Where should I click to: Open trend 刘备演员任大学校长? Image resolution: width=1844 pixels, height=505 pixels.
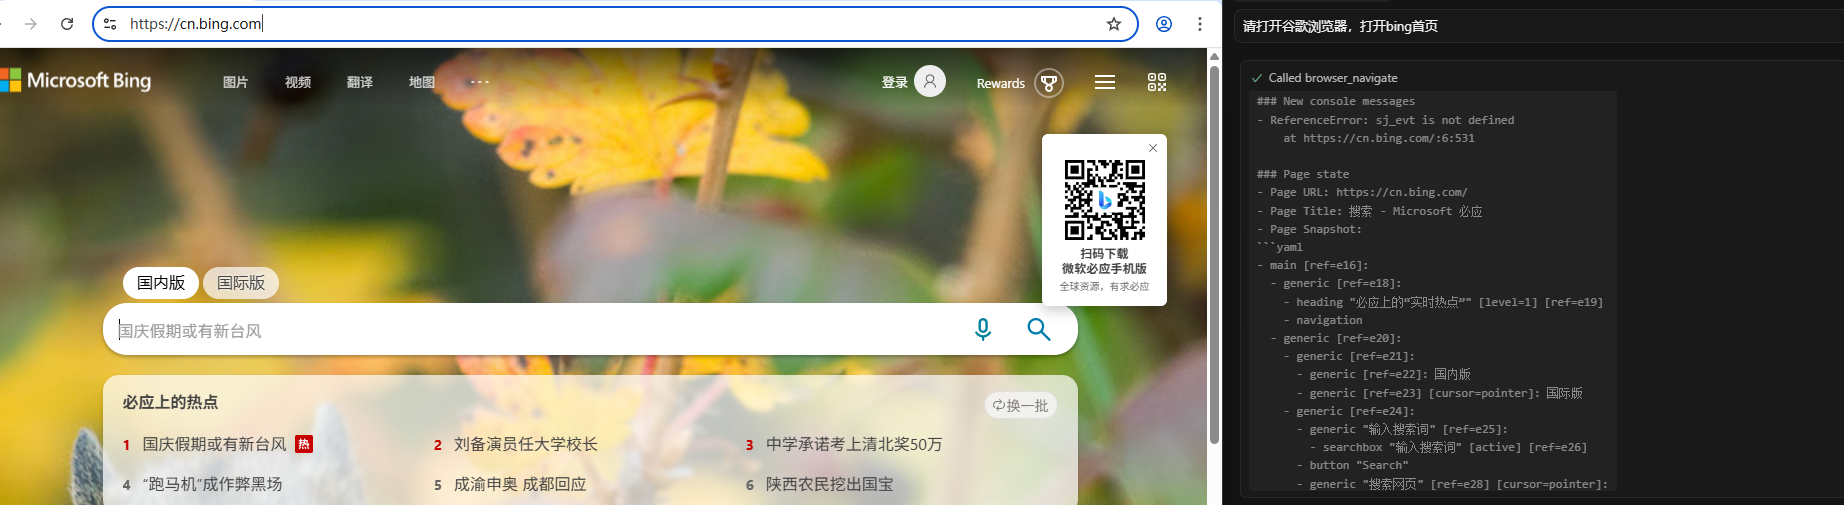[x=526, y=444]
